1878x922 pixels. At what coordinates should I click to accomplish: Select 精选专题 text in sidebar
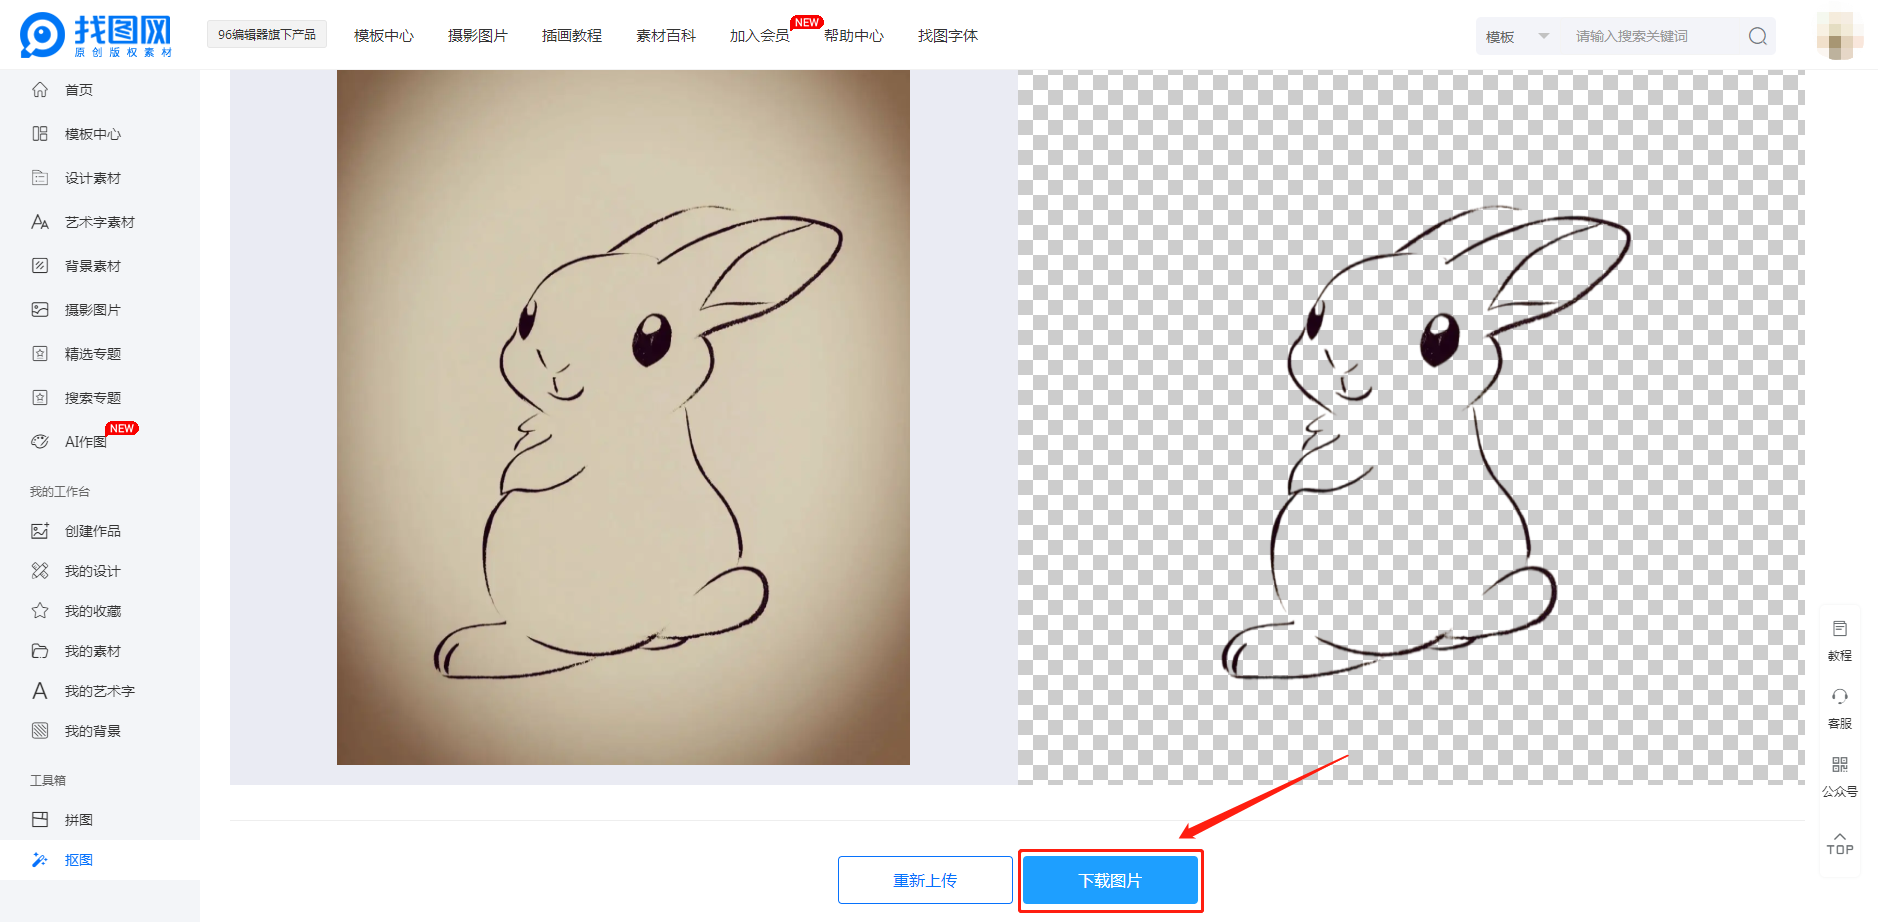[93, 354]
